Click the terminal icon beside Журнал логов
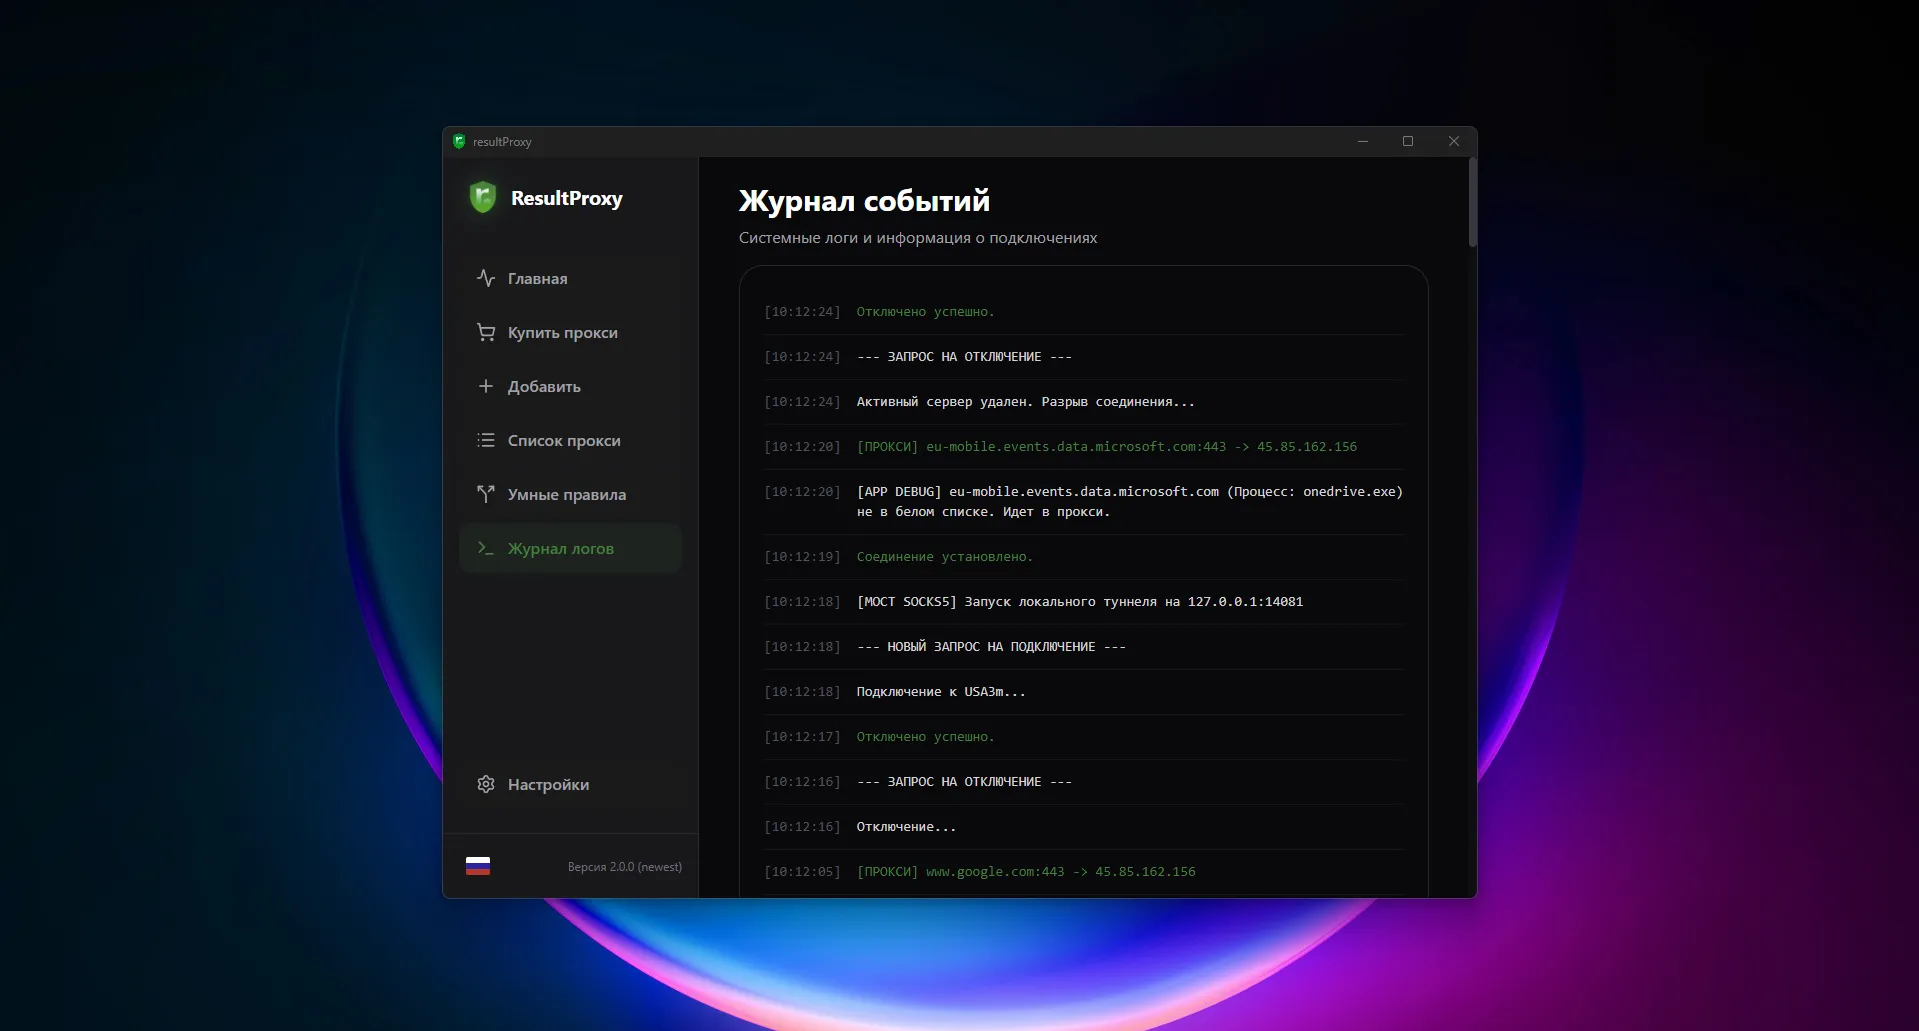 click(x=486, y=548)
